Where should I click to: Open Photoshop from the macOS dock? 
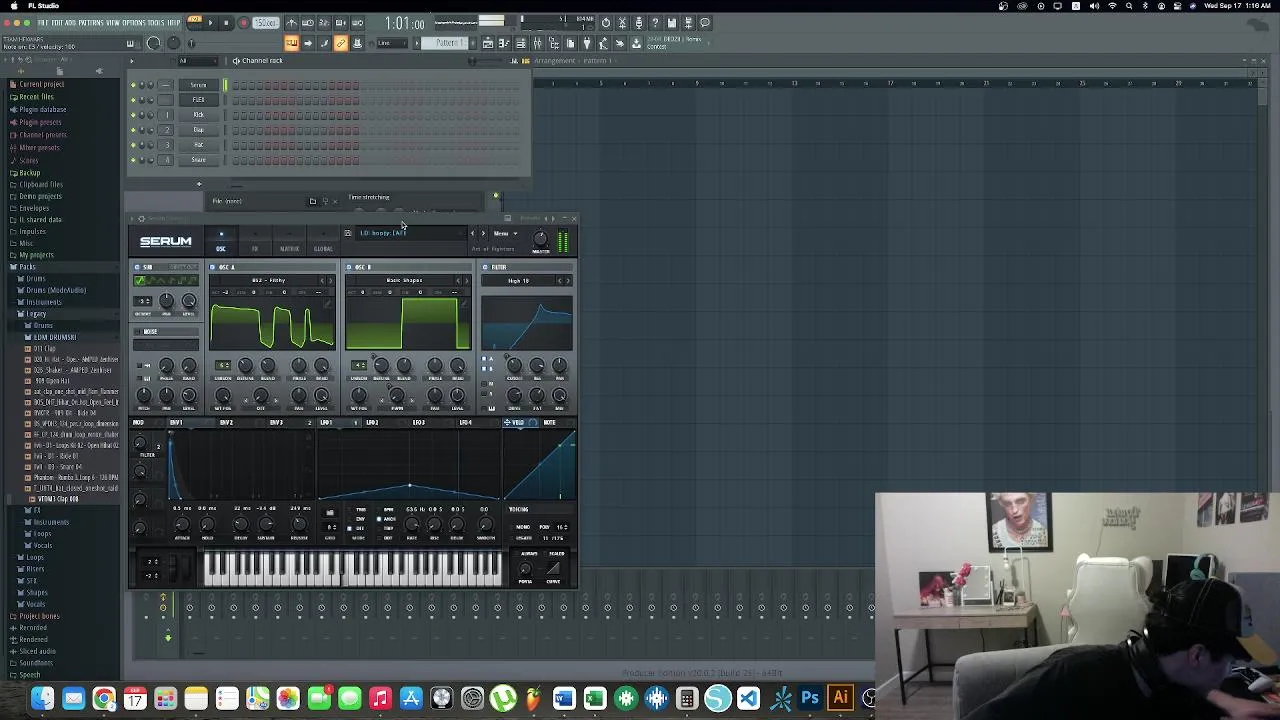[810, 698]
